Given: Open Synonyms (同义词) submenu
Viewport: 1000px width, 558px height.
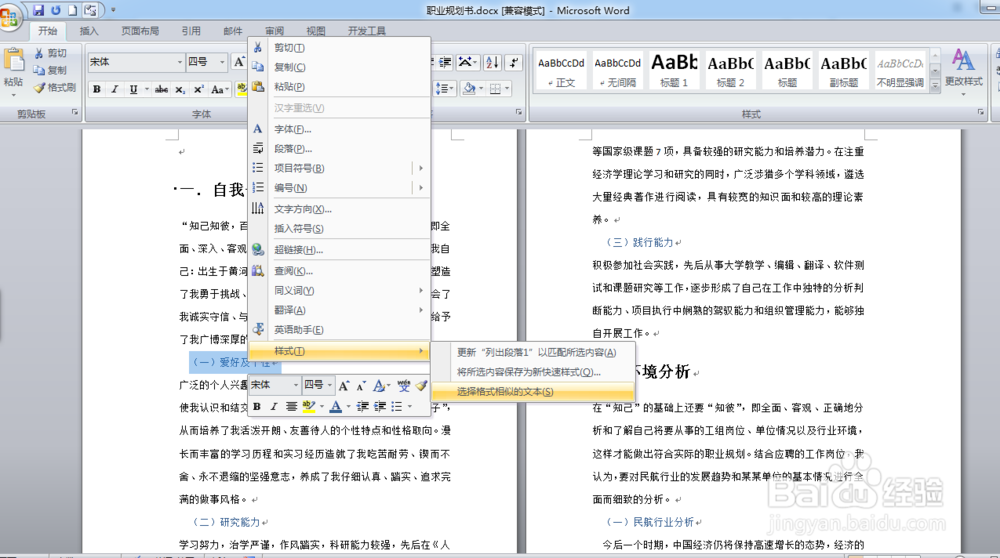Looking at the screenshot, I should 339,291.
